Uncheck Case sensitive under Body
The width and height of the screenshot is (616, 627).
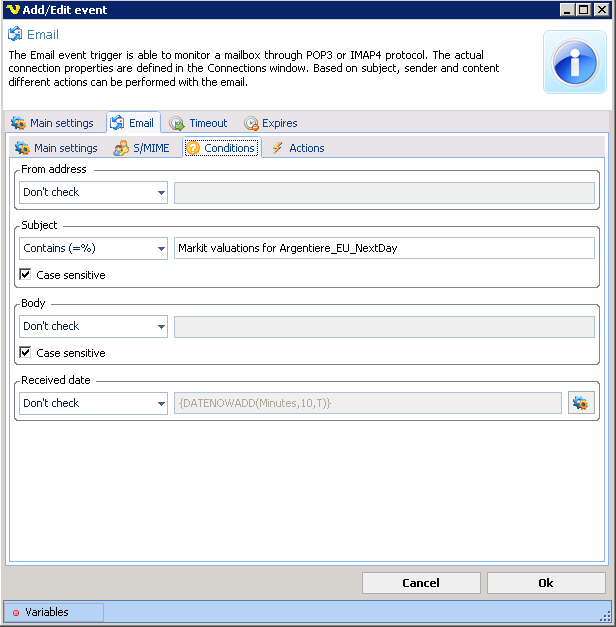(25, 353)
